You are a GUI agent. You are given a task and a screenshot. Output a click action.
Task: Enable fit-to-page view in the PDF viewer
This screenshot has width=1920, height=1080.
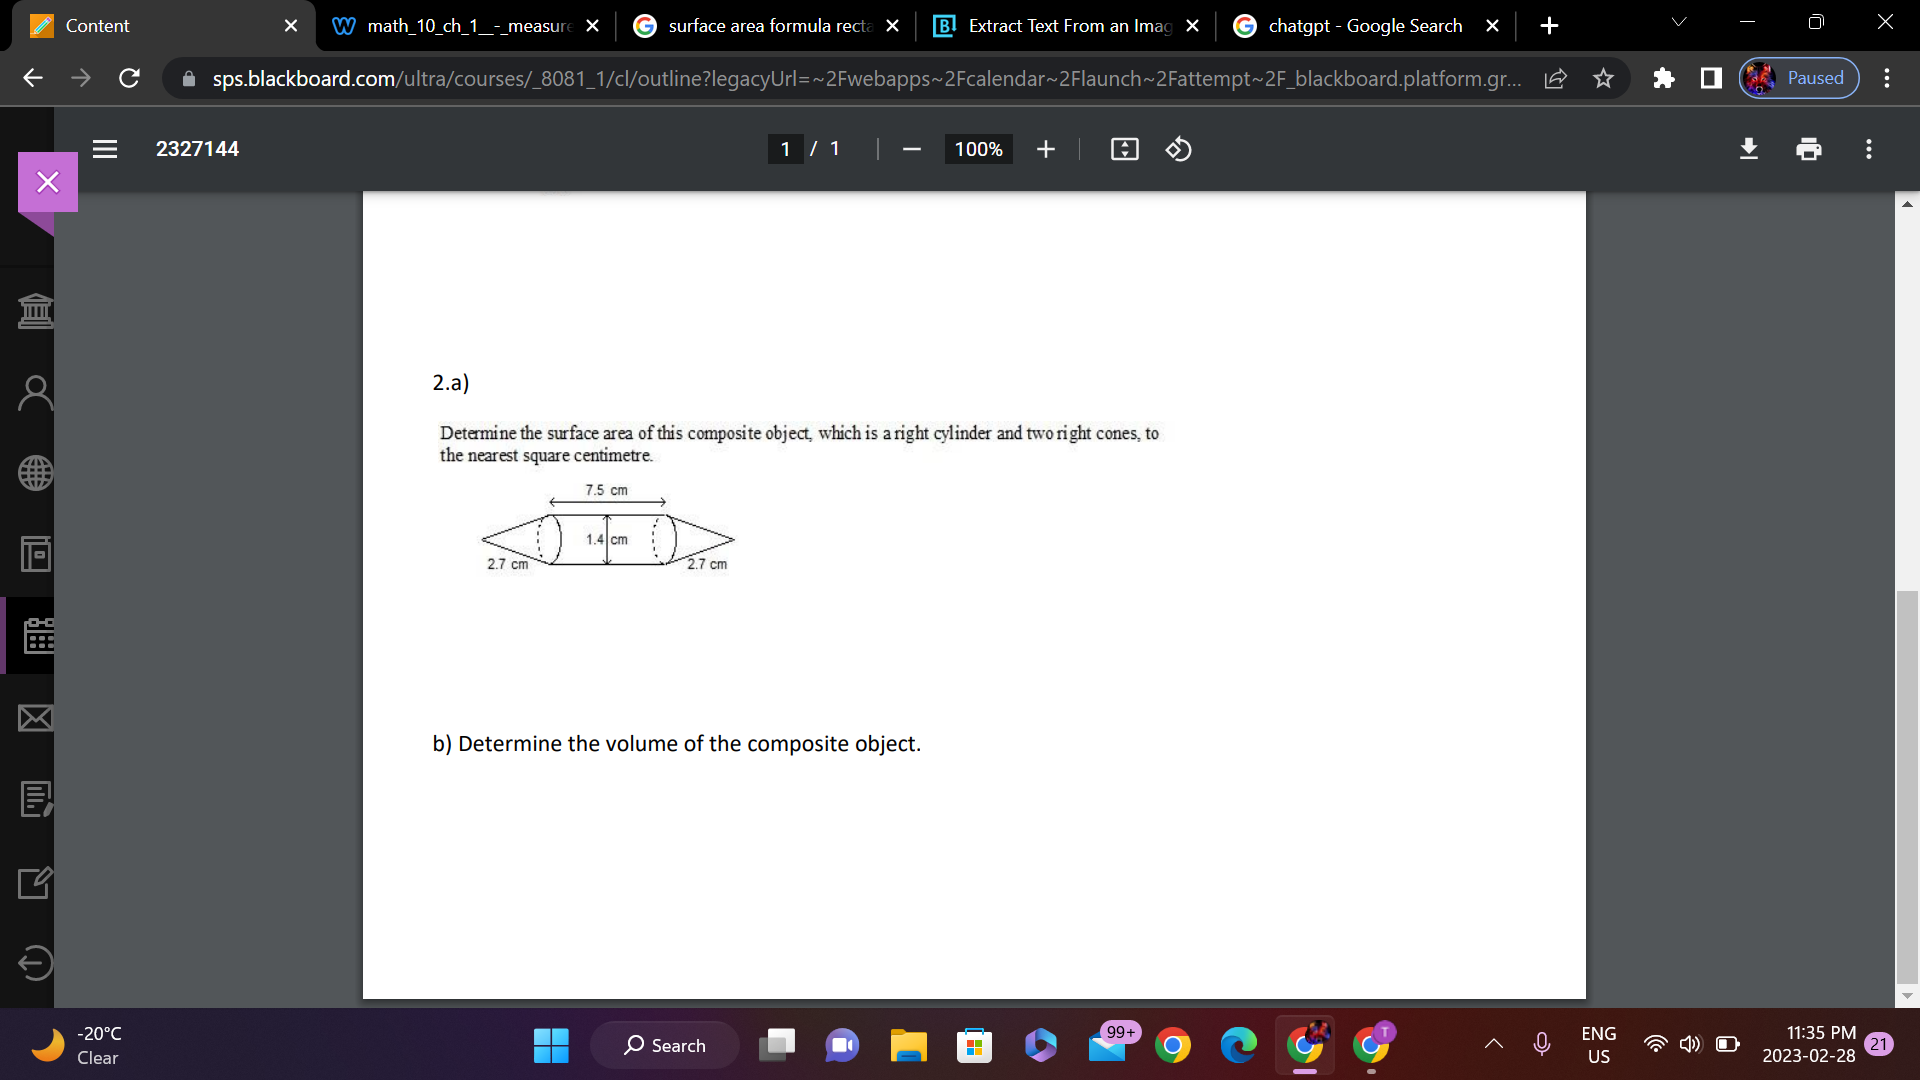[1124, 149]
